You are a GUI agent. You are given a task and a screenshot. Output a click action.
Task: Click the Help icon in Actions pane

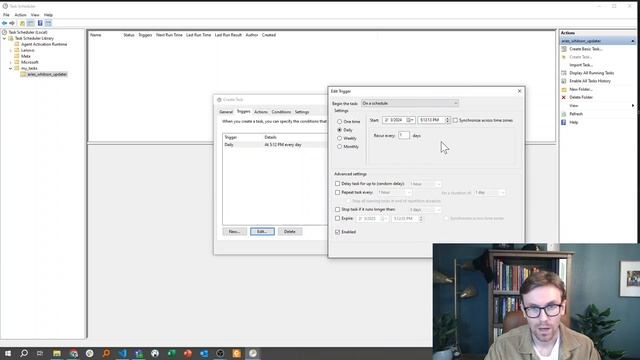(564, 122)
